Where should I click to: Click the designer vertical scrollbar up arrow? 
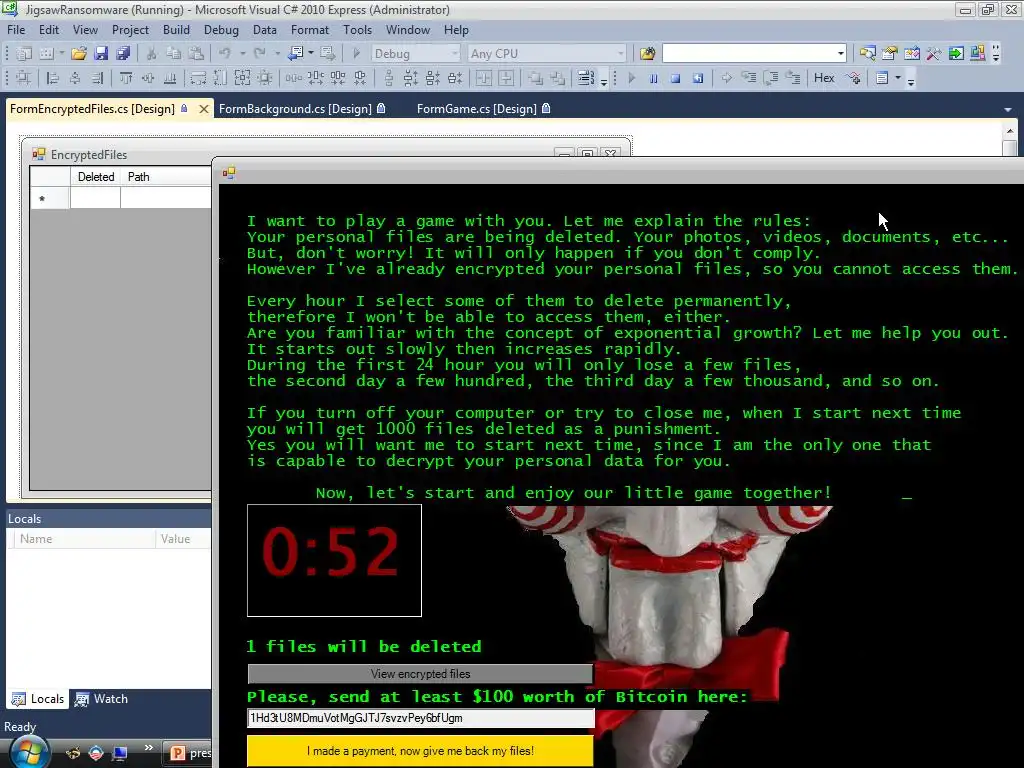(x=1010, y=131)
